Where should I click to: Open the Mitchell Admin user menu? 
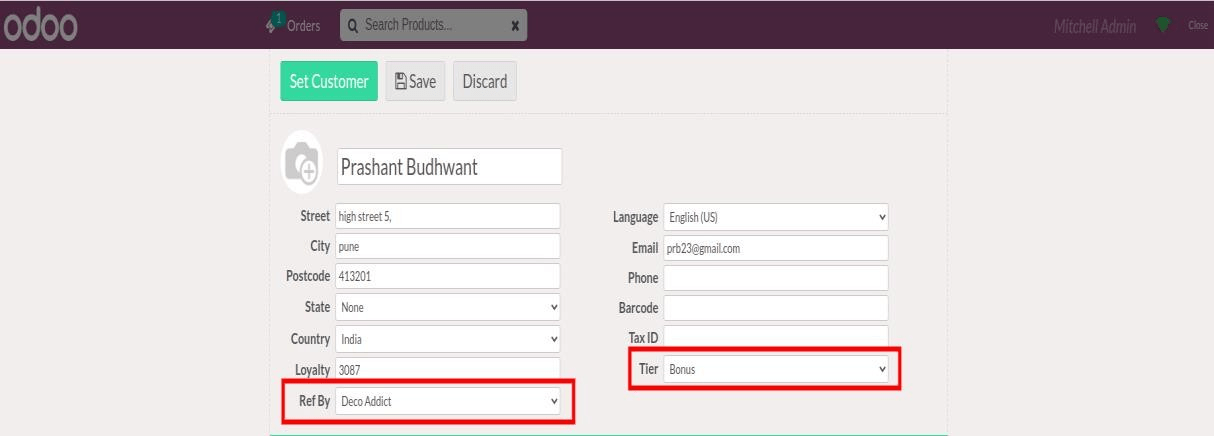coord(1094,25)
